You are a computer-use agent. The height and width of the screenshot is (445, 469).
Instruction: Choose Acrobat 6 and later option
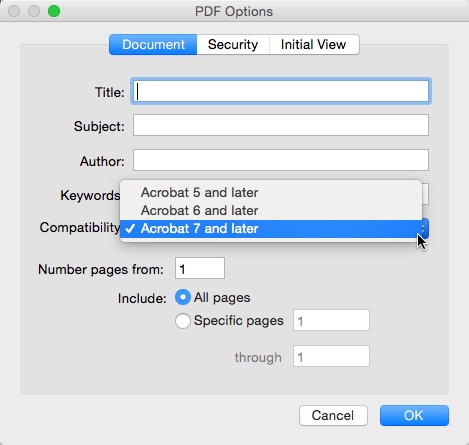coord(271,210)
